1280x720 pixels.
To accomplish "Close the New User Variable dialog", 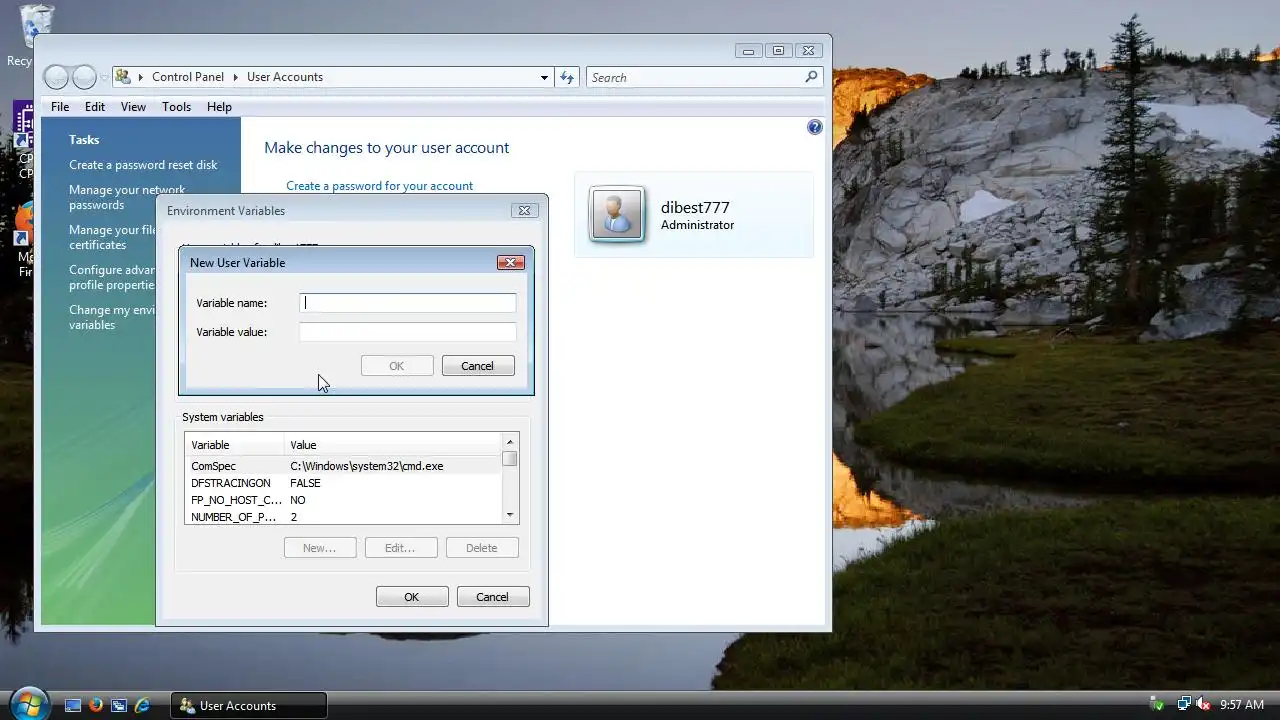I will tap(511, 262).
